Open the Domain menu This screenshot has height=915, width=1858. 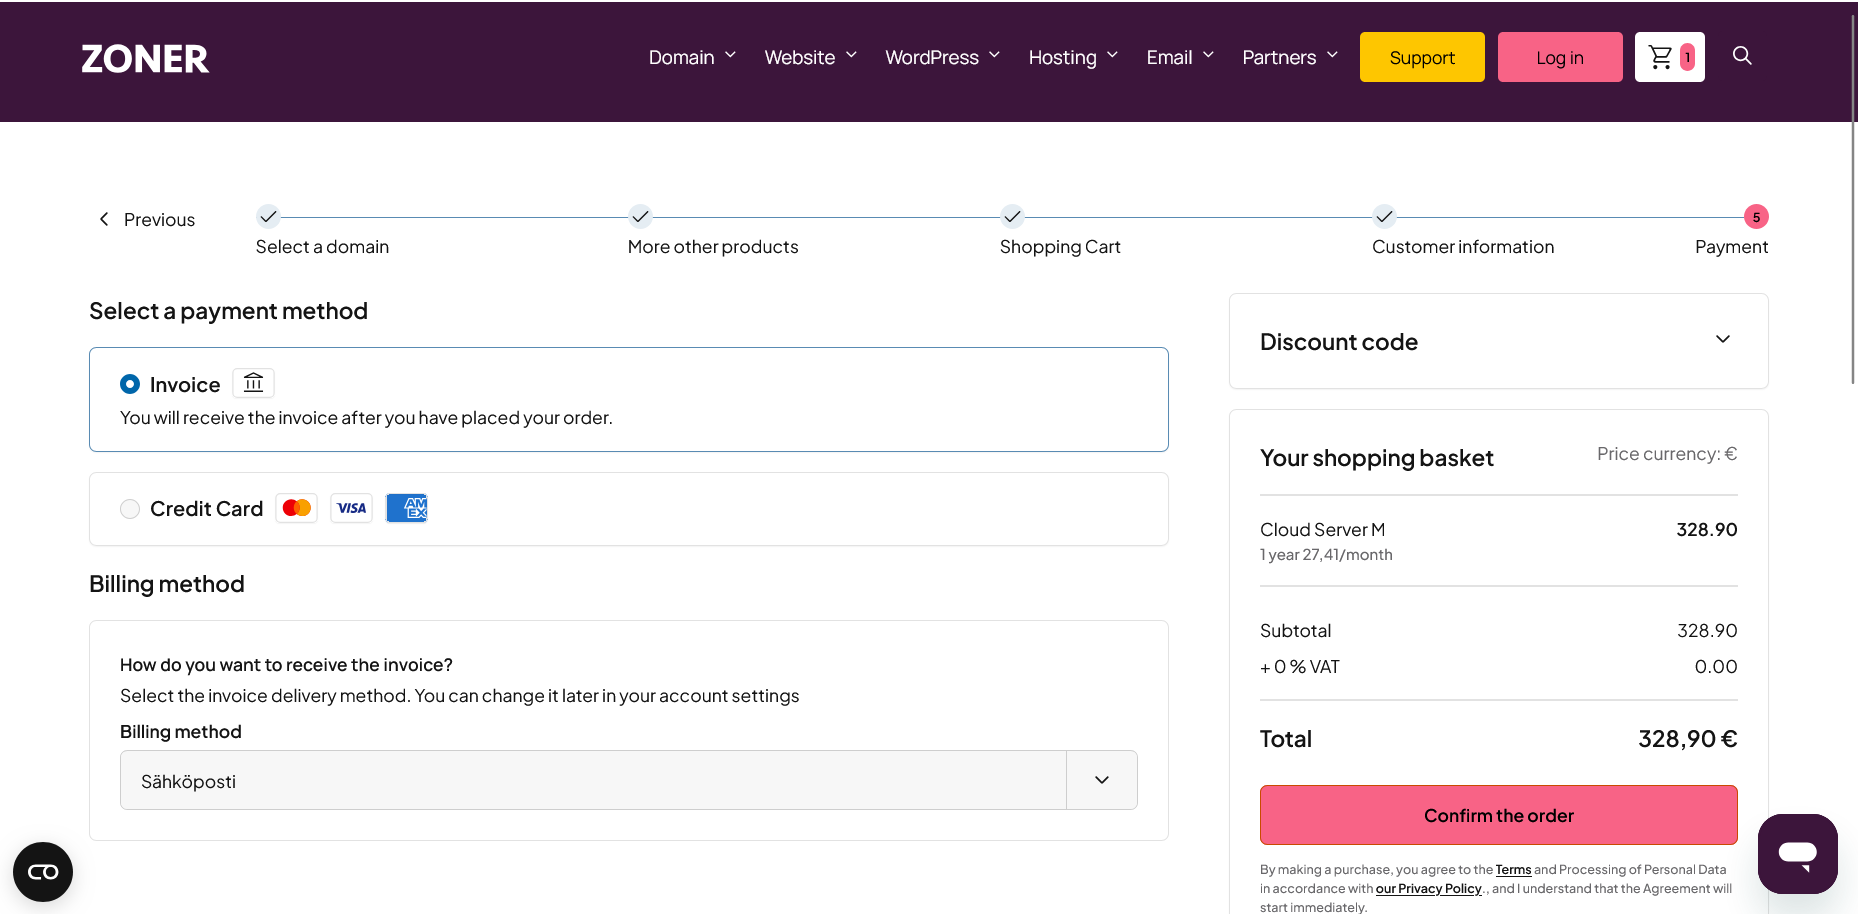coord(692,57)
